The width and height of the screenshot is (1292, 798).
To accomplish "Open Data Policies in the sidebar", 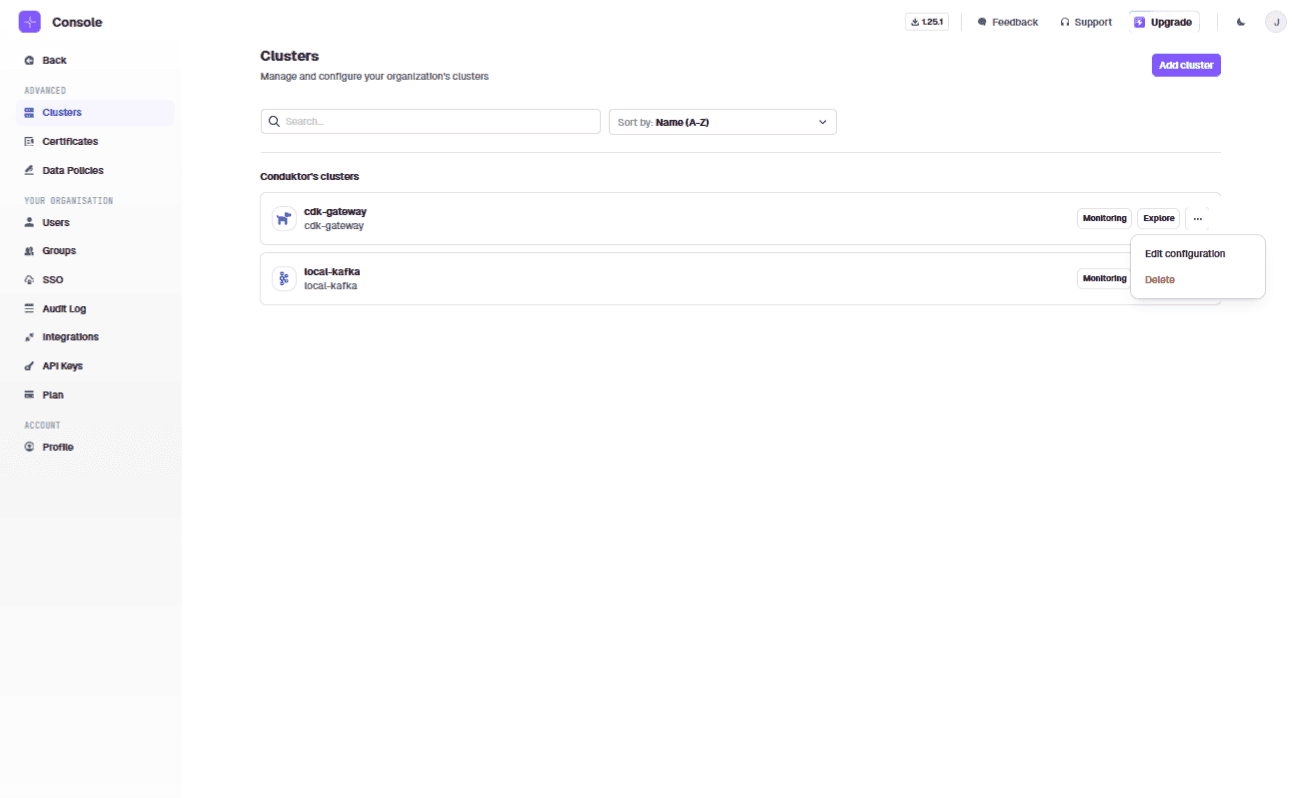I will (72, 171).
